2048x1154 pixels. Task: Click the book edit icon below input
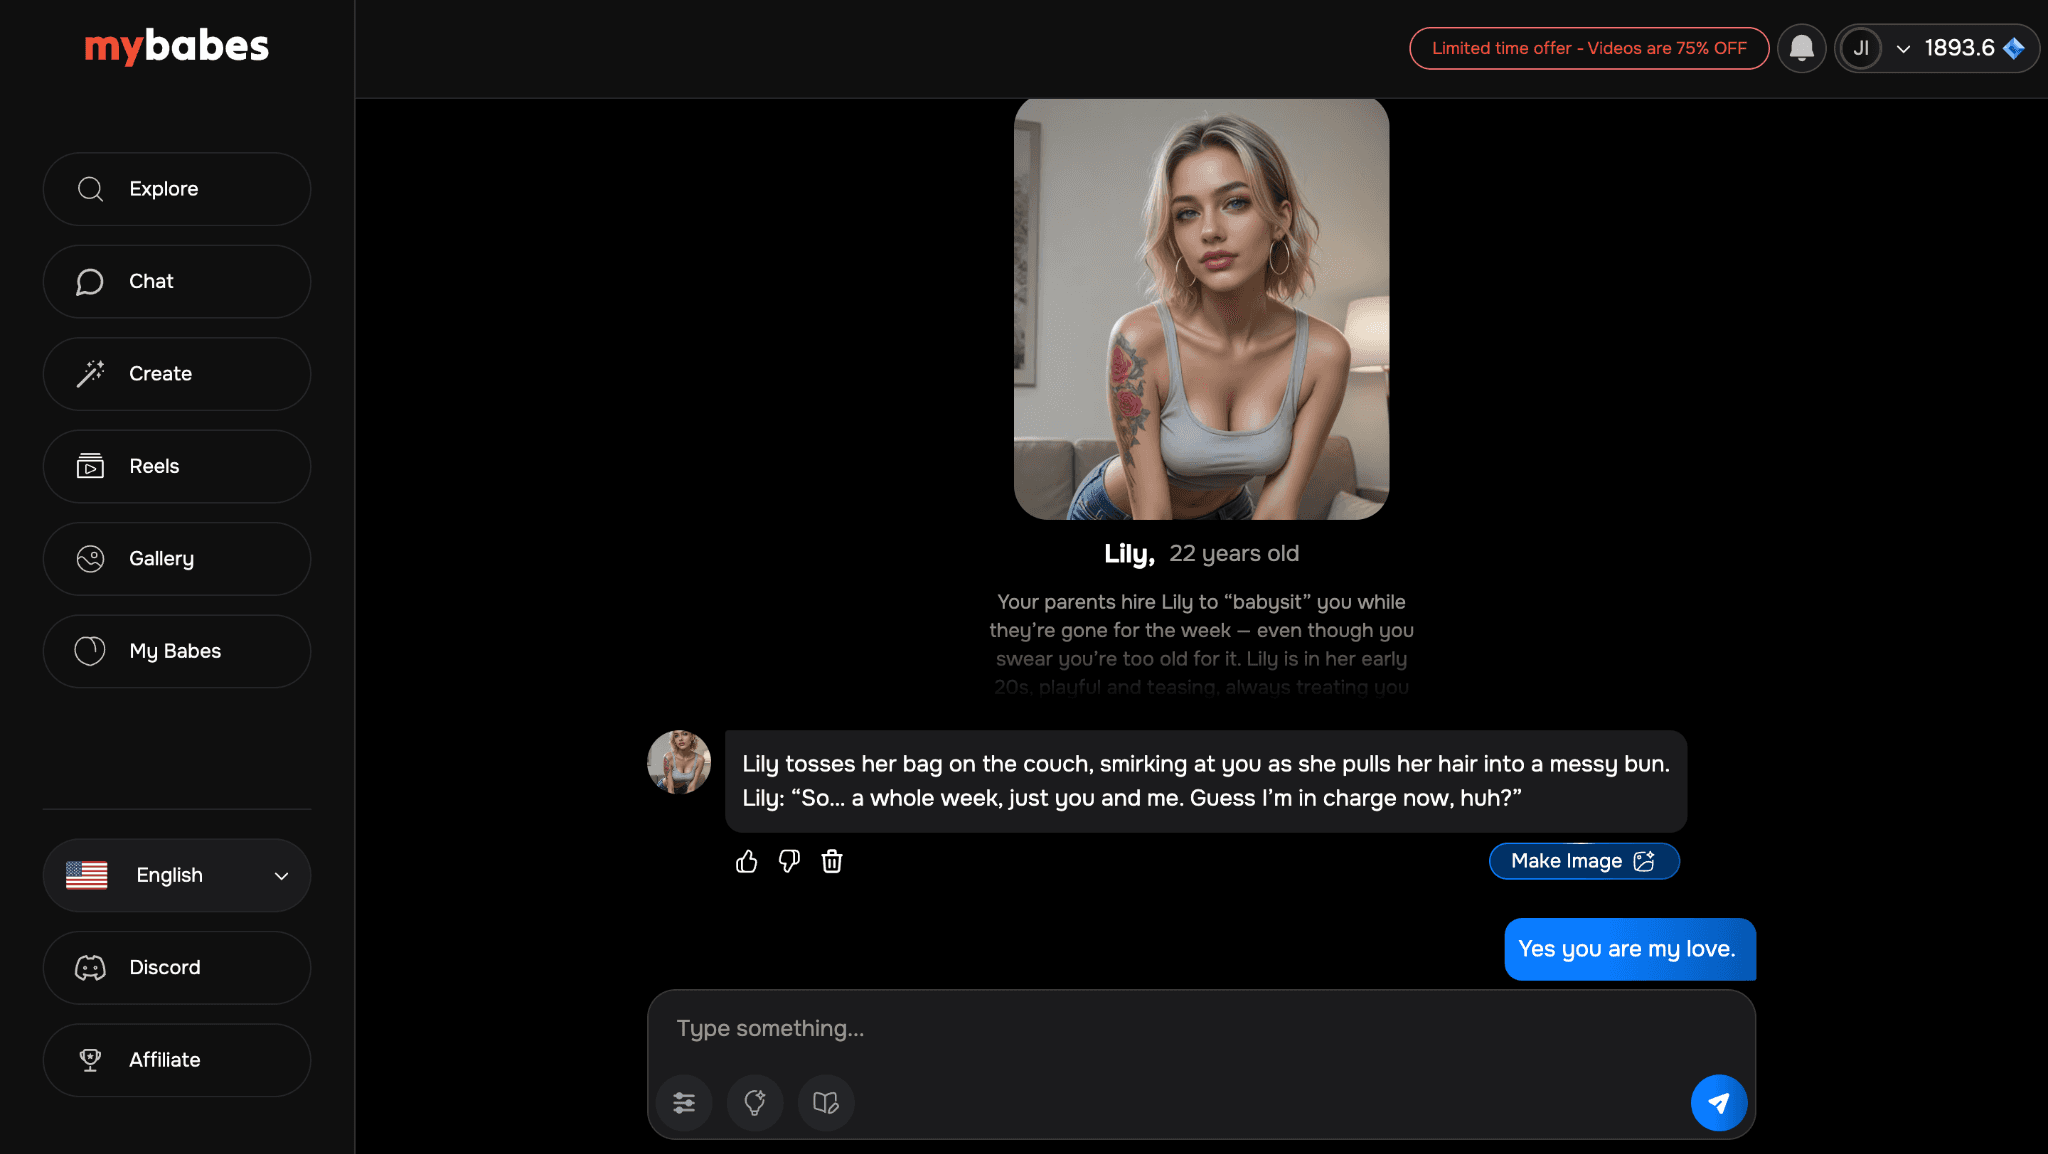click(826, 1102)
